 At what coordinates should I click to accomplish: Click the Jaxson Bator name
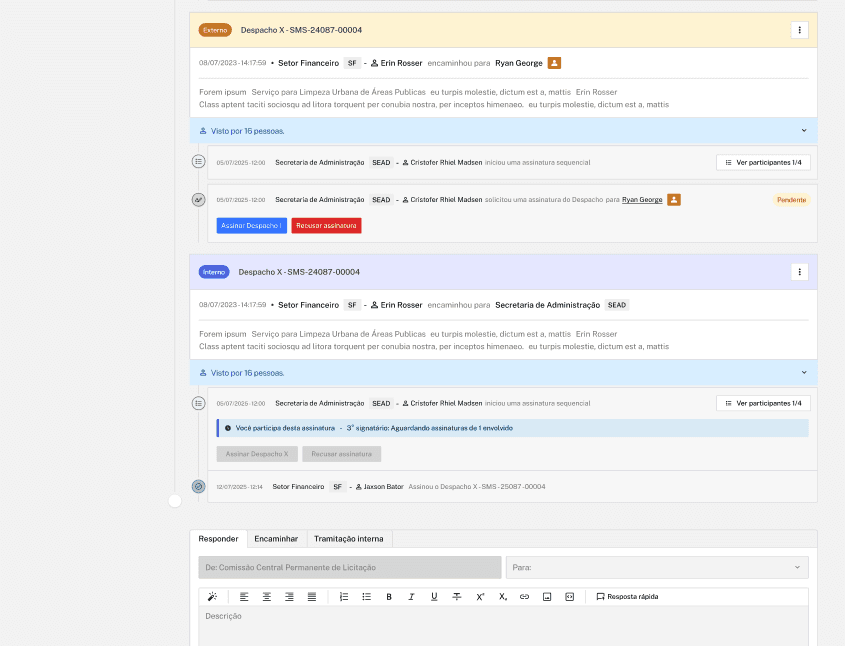point(384,487)
